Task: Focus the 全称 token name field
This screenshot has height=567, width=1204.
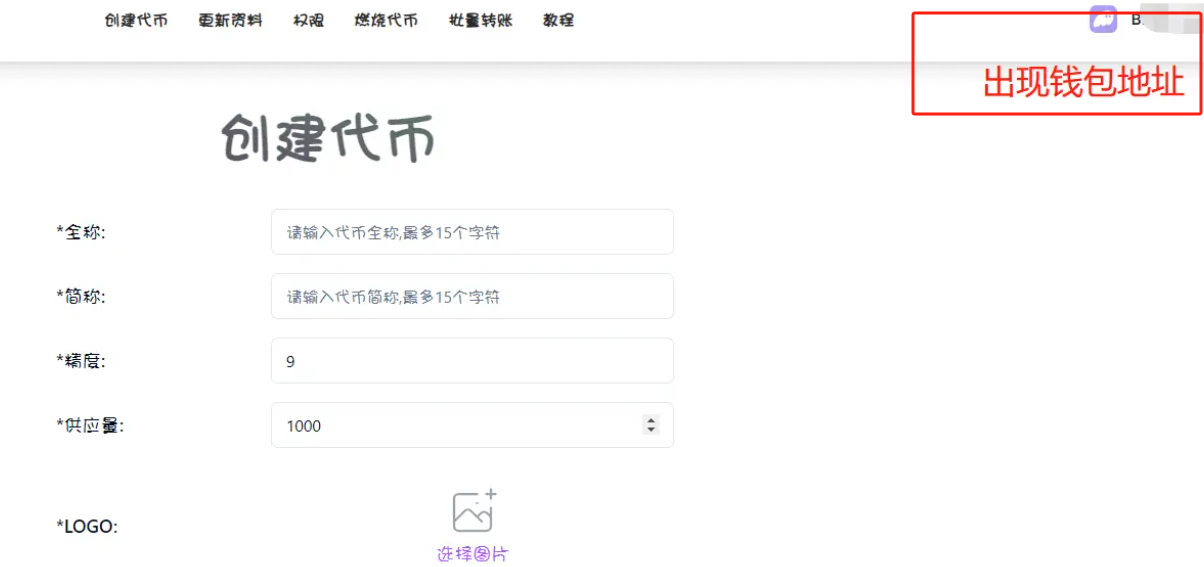Action: 472,232
